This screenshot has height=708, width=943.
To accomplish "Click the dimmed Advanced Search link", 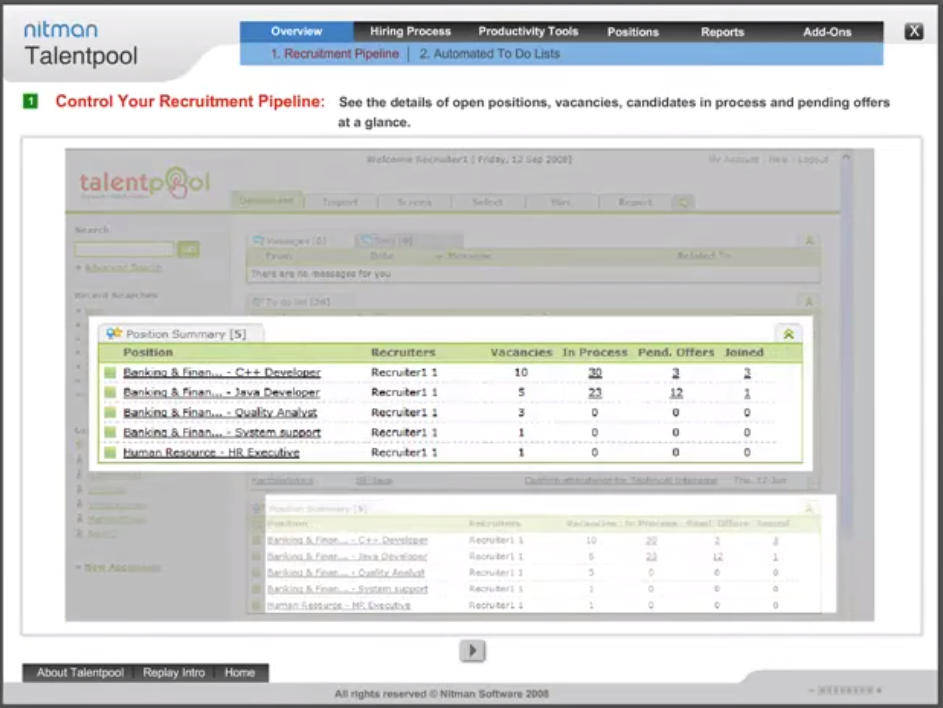I will point(123,267).
